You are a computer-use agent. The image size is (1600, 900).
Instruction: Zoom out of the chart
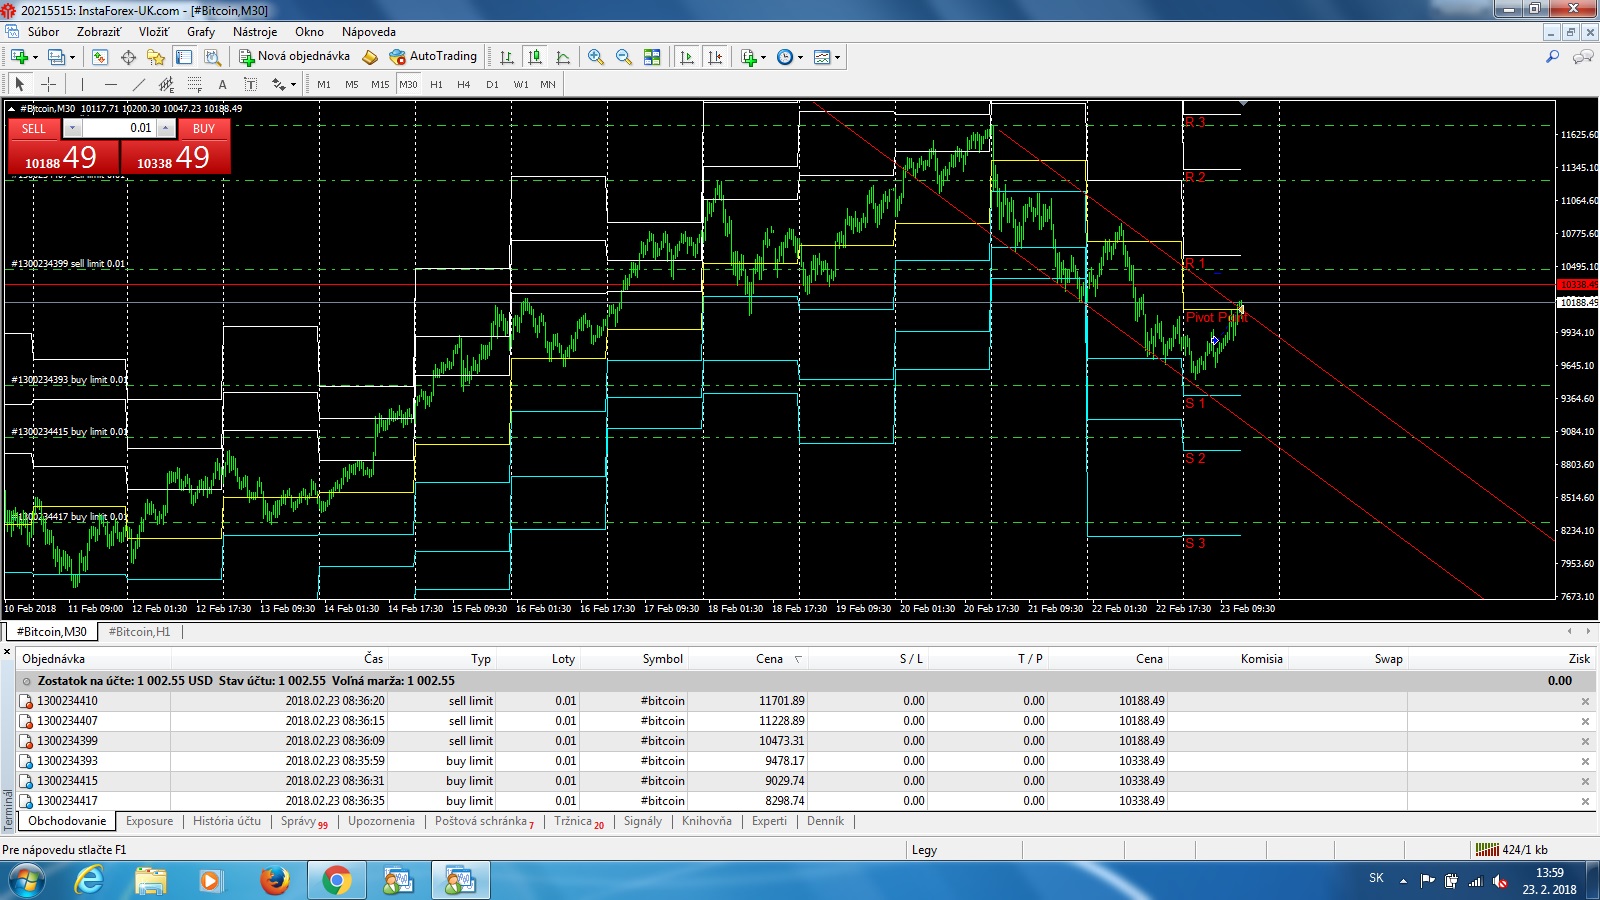coord(624,57)
